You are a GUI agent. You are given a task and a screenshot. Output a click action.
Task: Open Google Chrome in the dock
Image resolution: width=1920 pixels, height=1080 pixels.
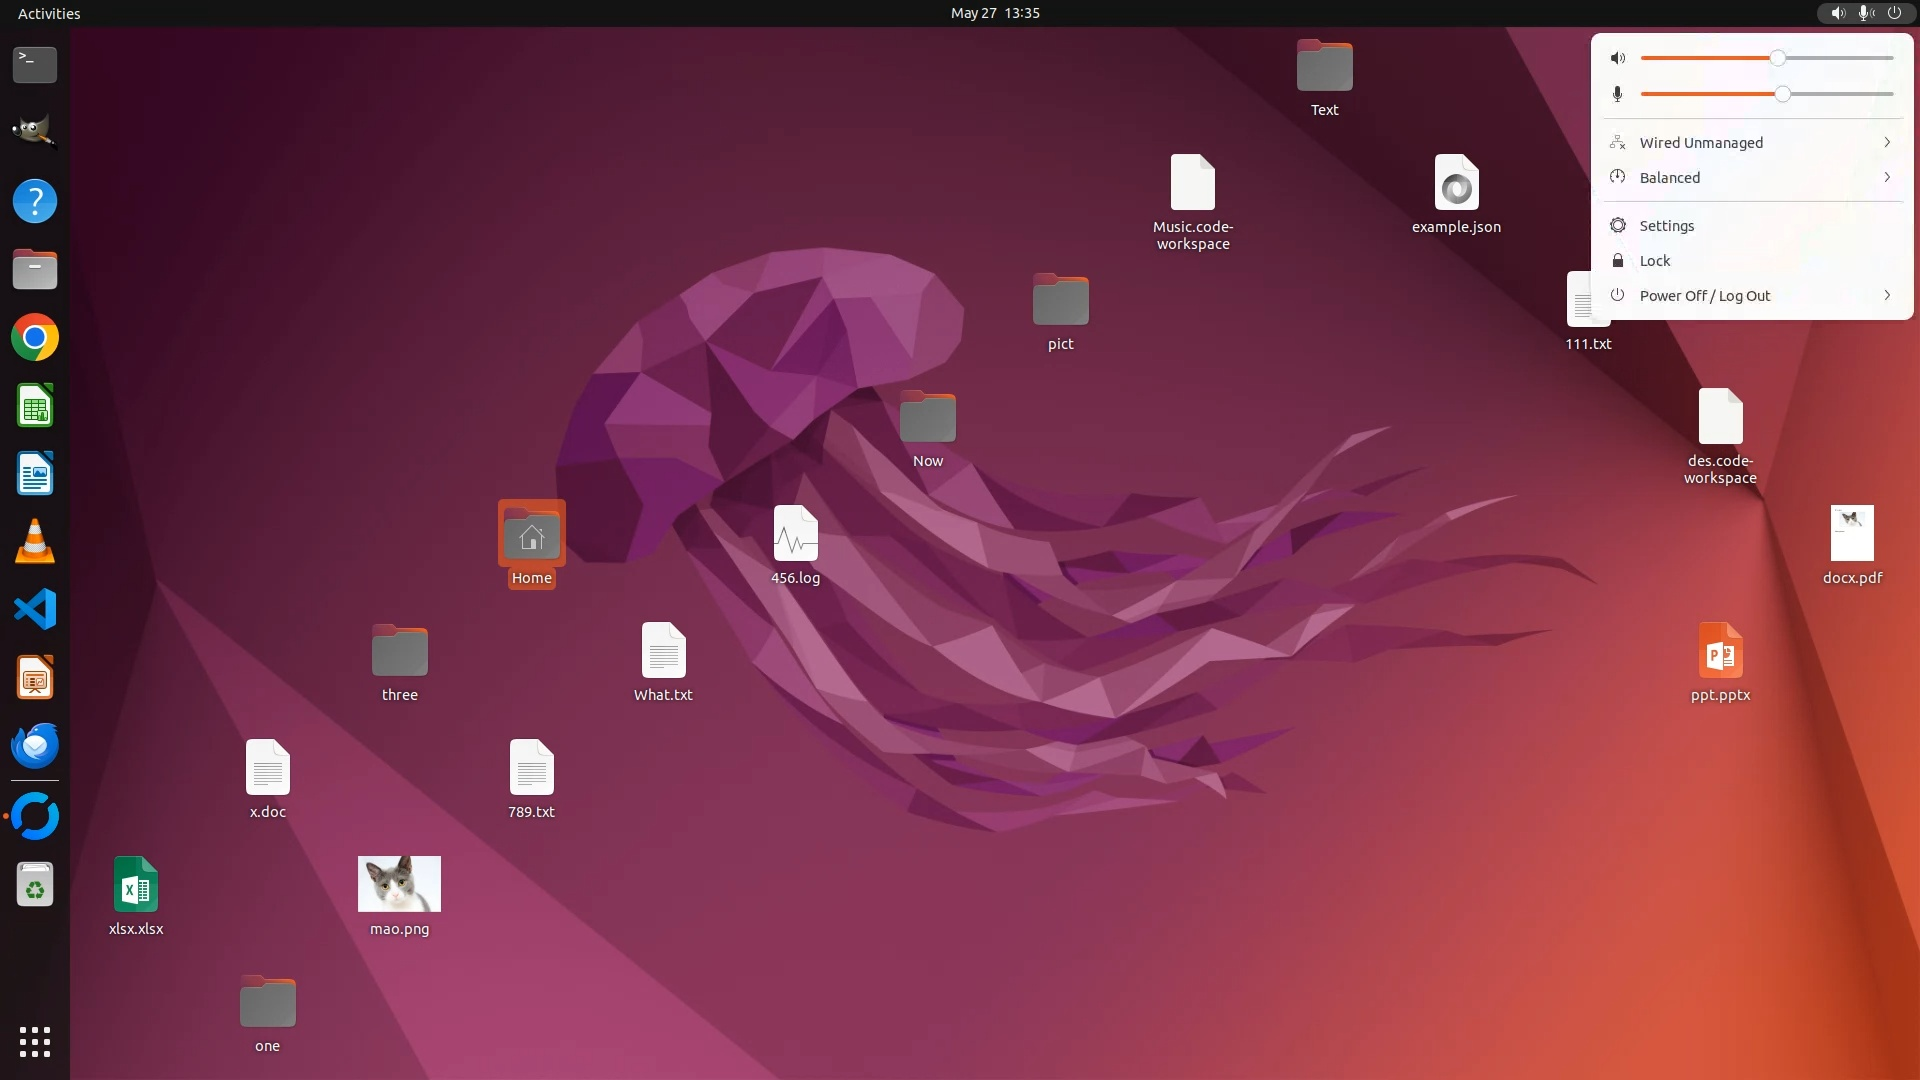(35, 338)
